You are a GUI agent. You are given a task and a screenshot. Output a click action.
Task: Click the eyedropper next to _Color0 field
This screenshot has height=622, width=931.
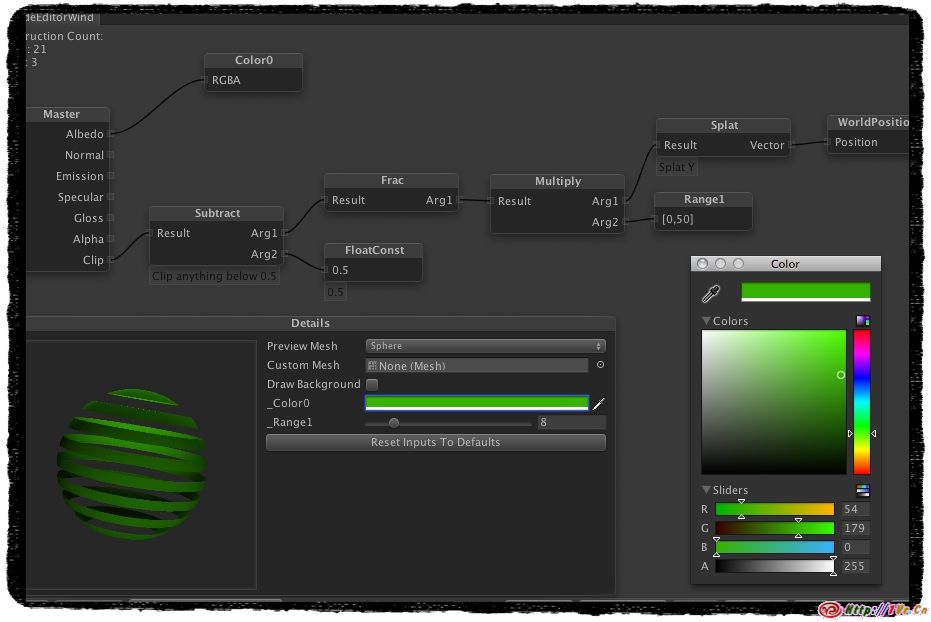pos(600,404)
